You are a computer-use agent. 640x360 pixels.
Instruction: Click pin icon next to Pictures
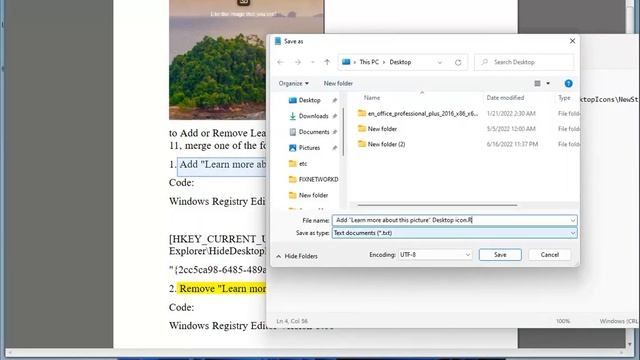click(335, 148)
